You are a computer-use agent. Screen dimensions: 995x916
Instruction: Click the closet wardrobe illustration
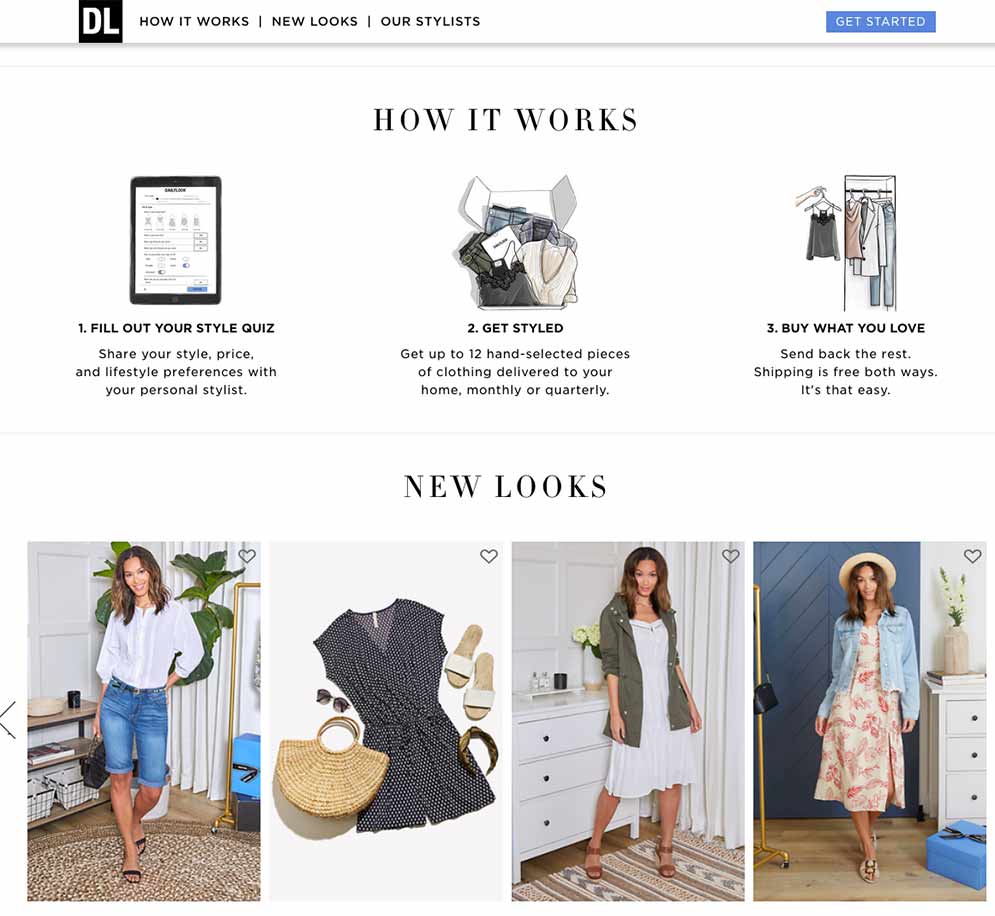848,242
